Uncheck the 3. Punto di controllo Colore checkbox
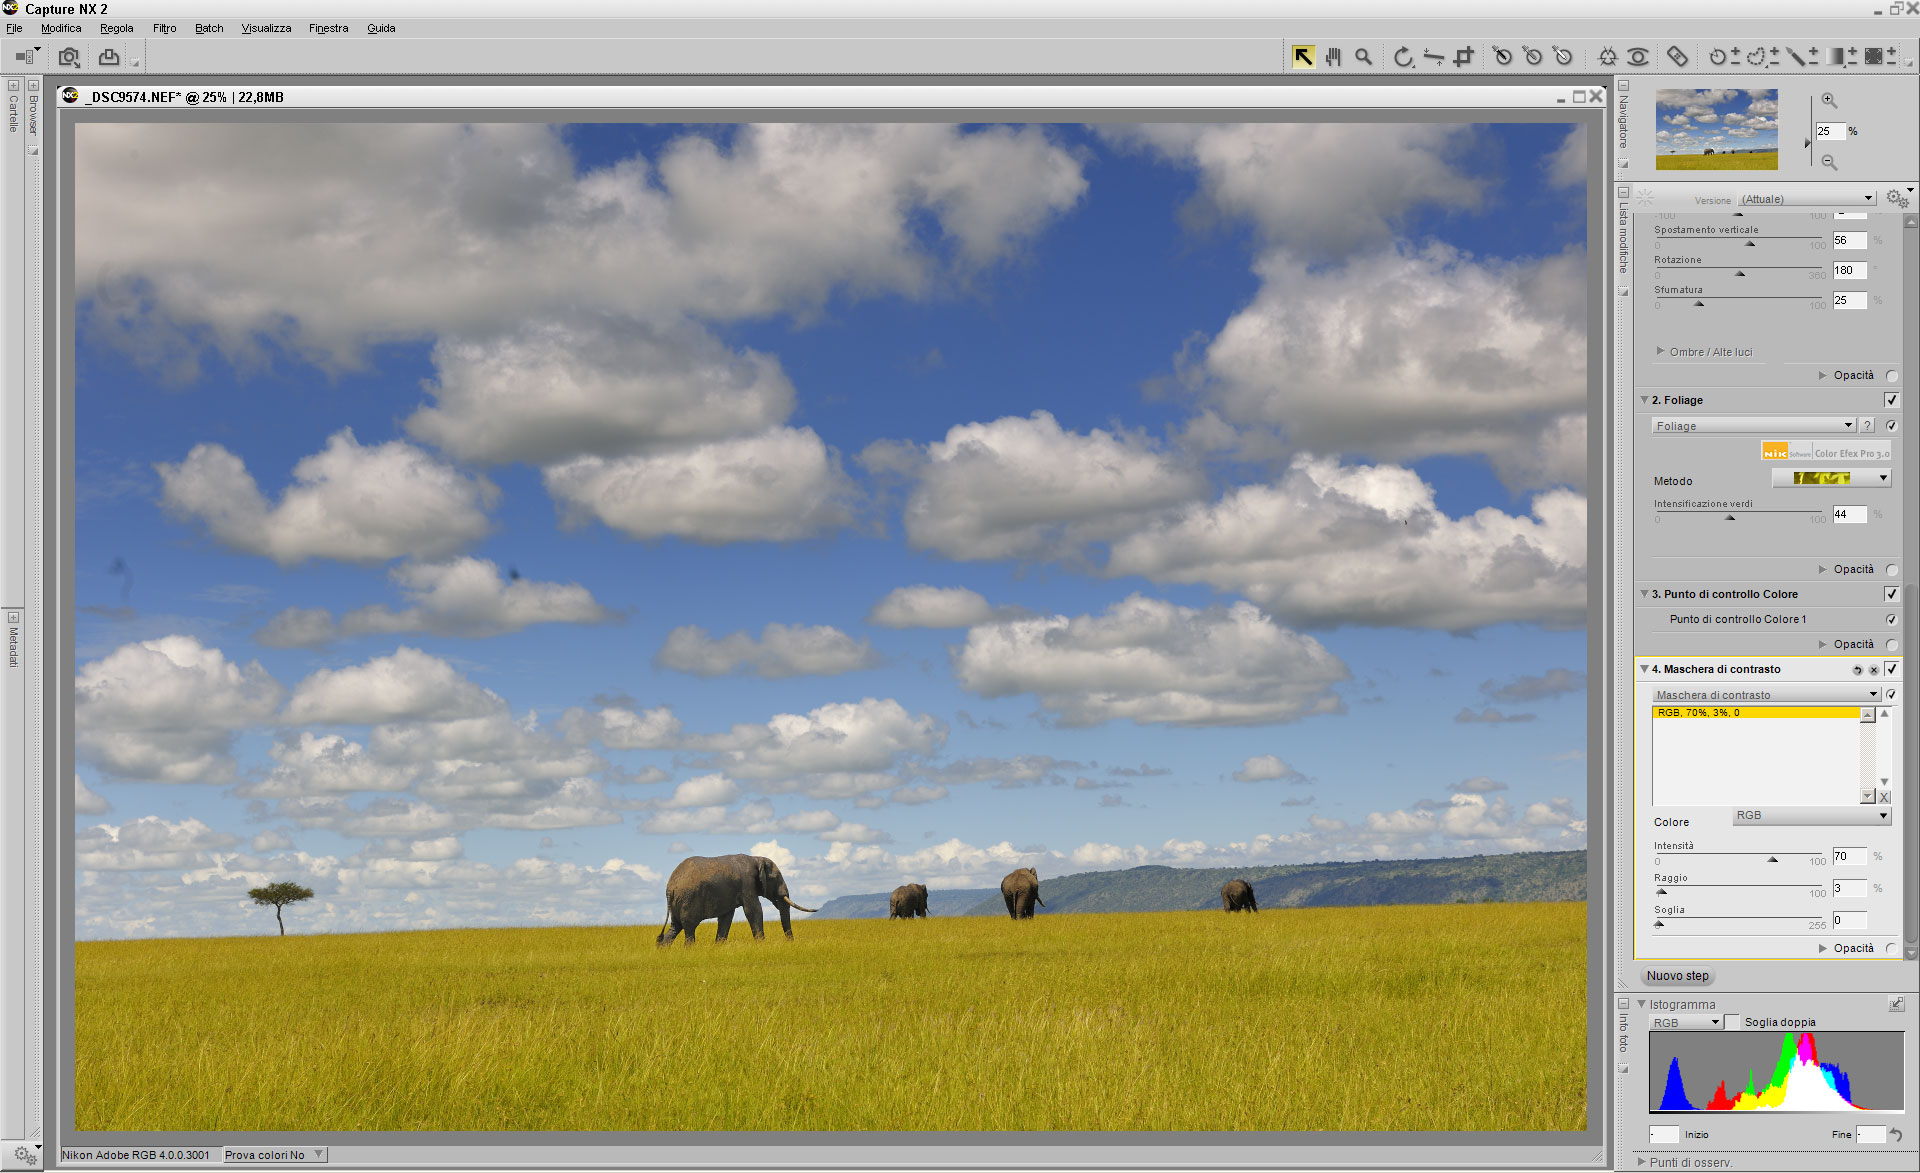Screen dimensions: 1920x1173 click(1891, 594)
